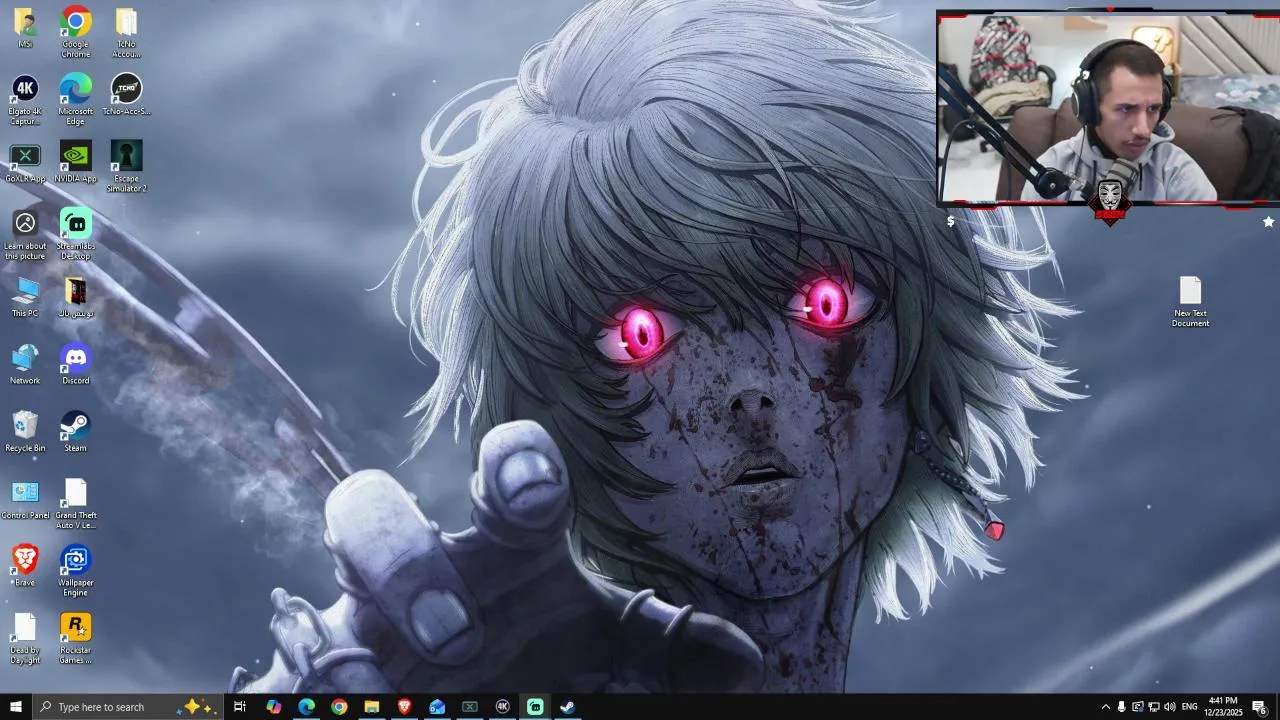Select the Brave browser desktop shortcut
Image resolution: width=1280 pixels, height=720 pixels.
coord(25,566)
